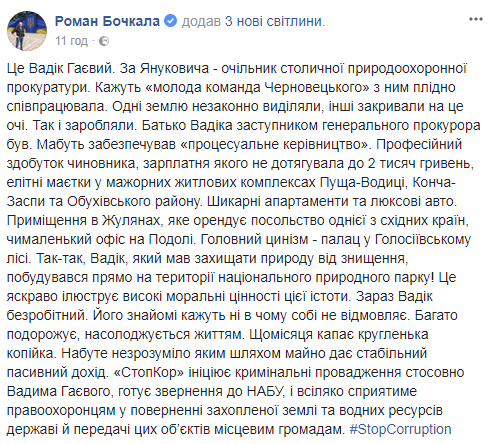Open the post via the '11 год' timestamp
Screen dimensions: 491x444
click(71, 41)
